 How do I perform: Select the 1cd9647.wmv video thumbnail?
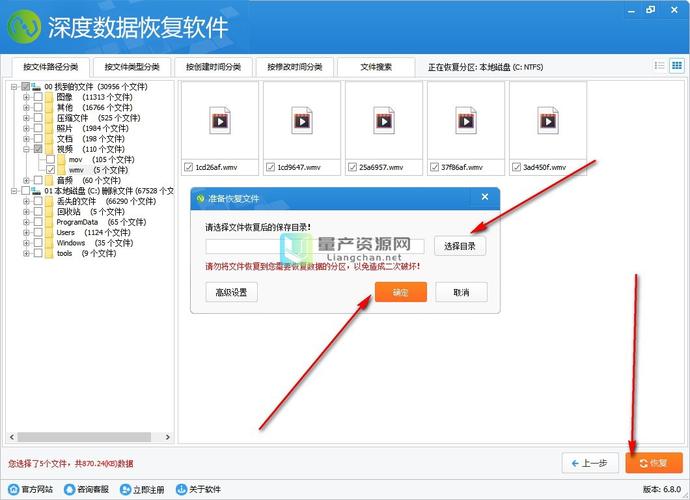point(302,120)
